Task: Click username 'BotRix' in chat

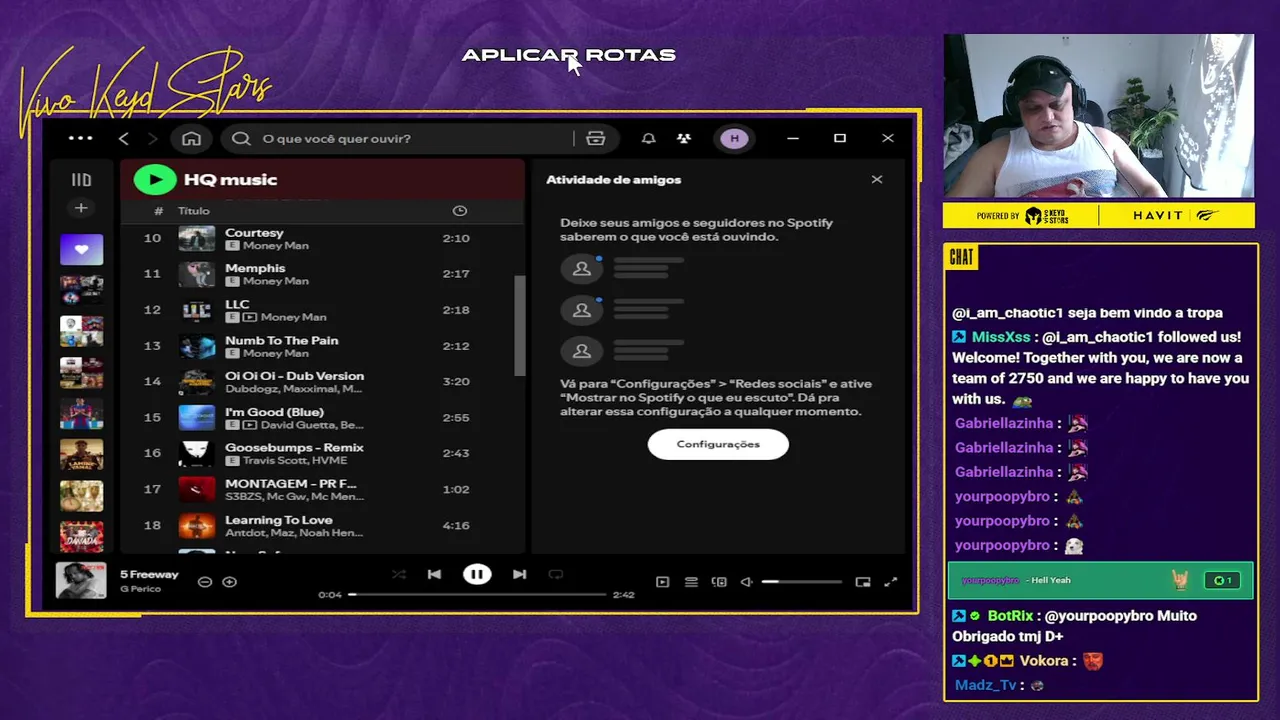Action: [1010, 616]
